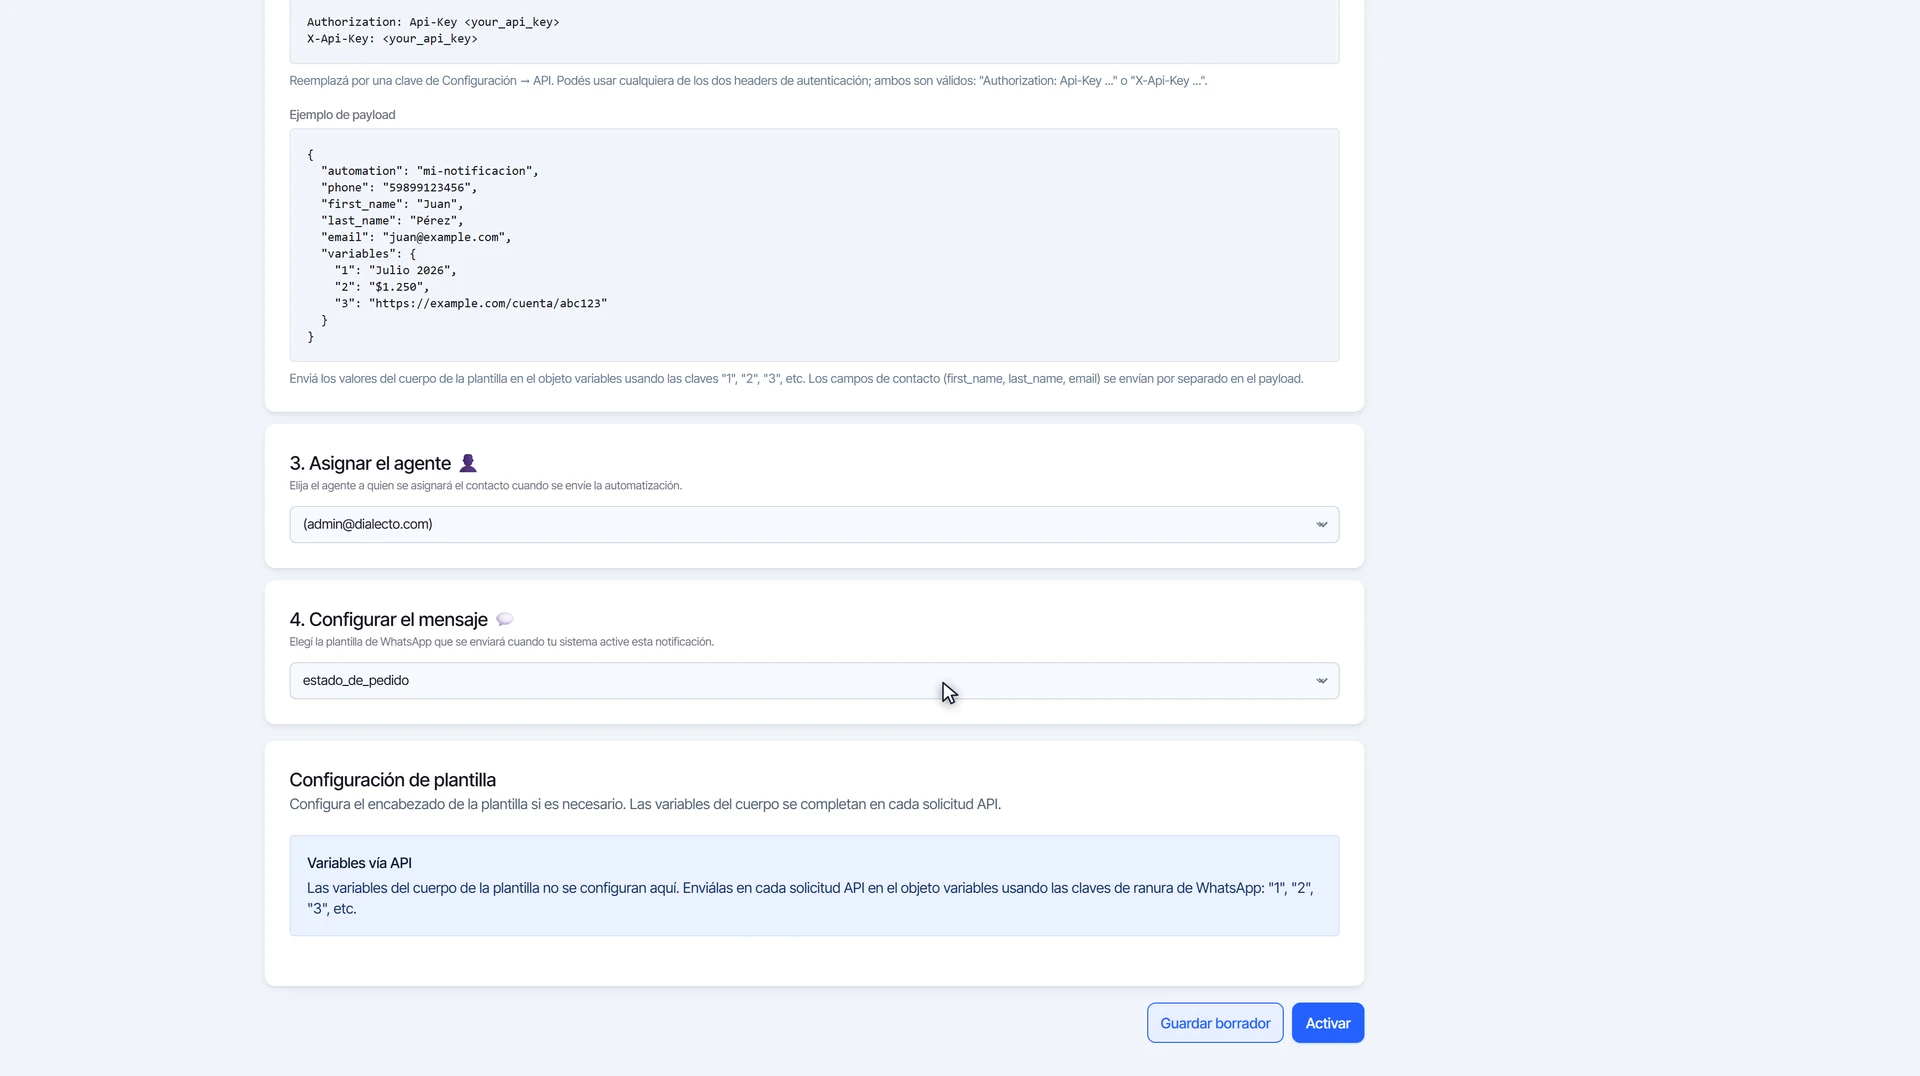
Task: Click the "Variables vía API" info title
Action: 359,863
